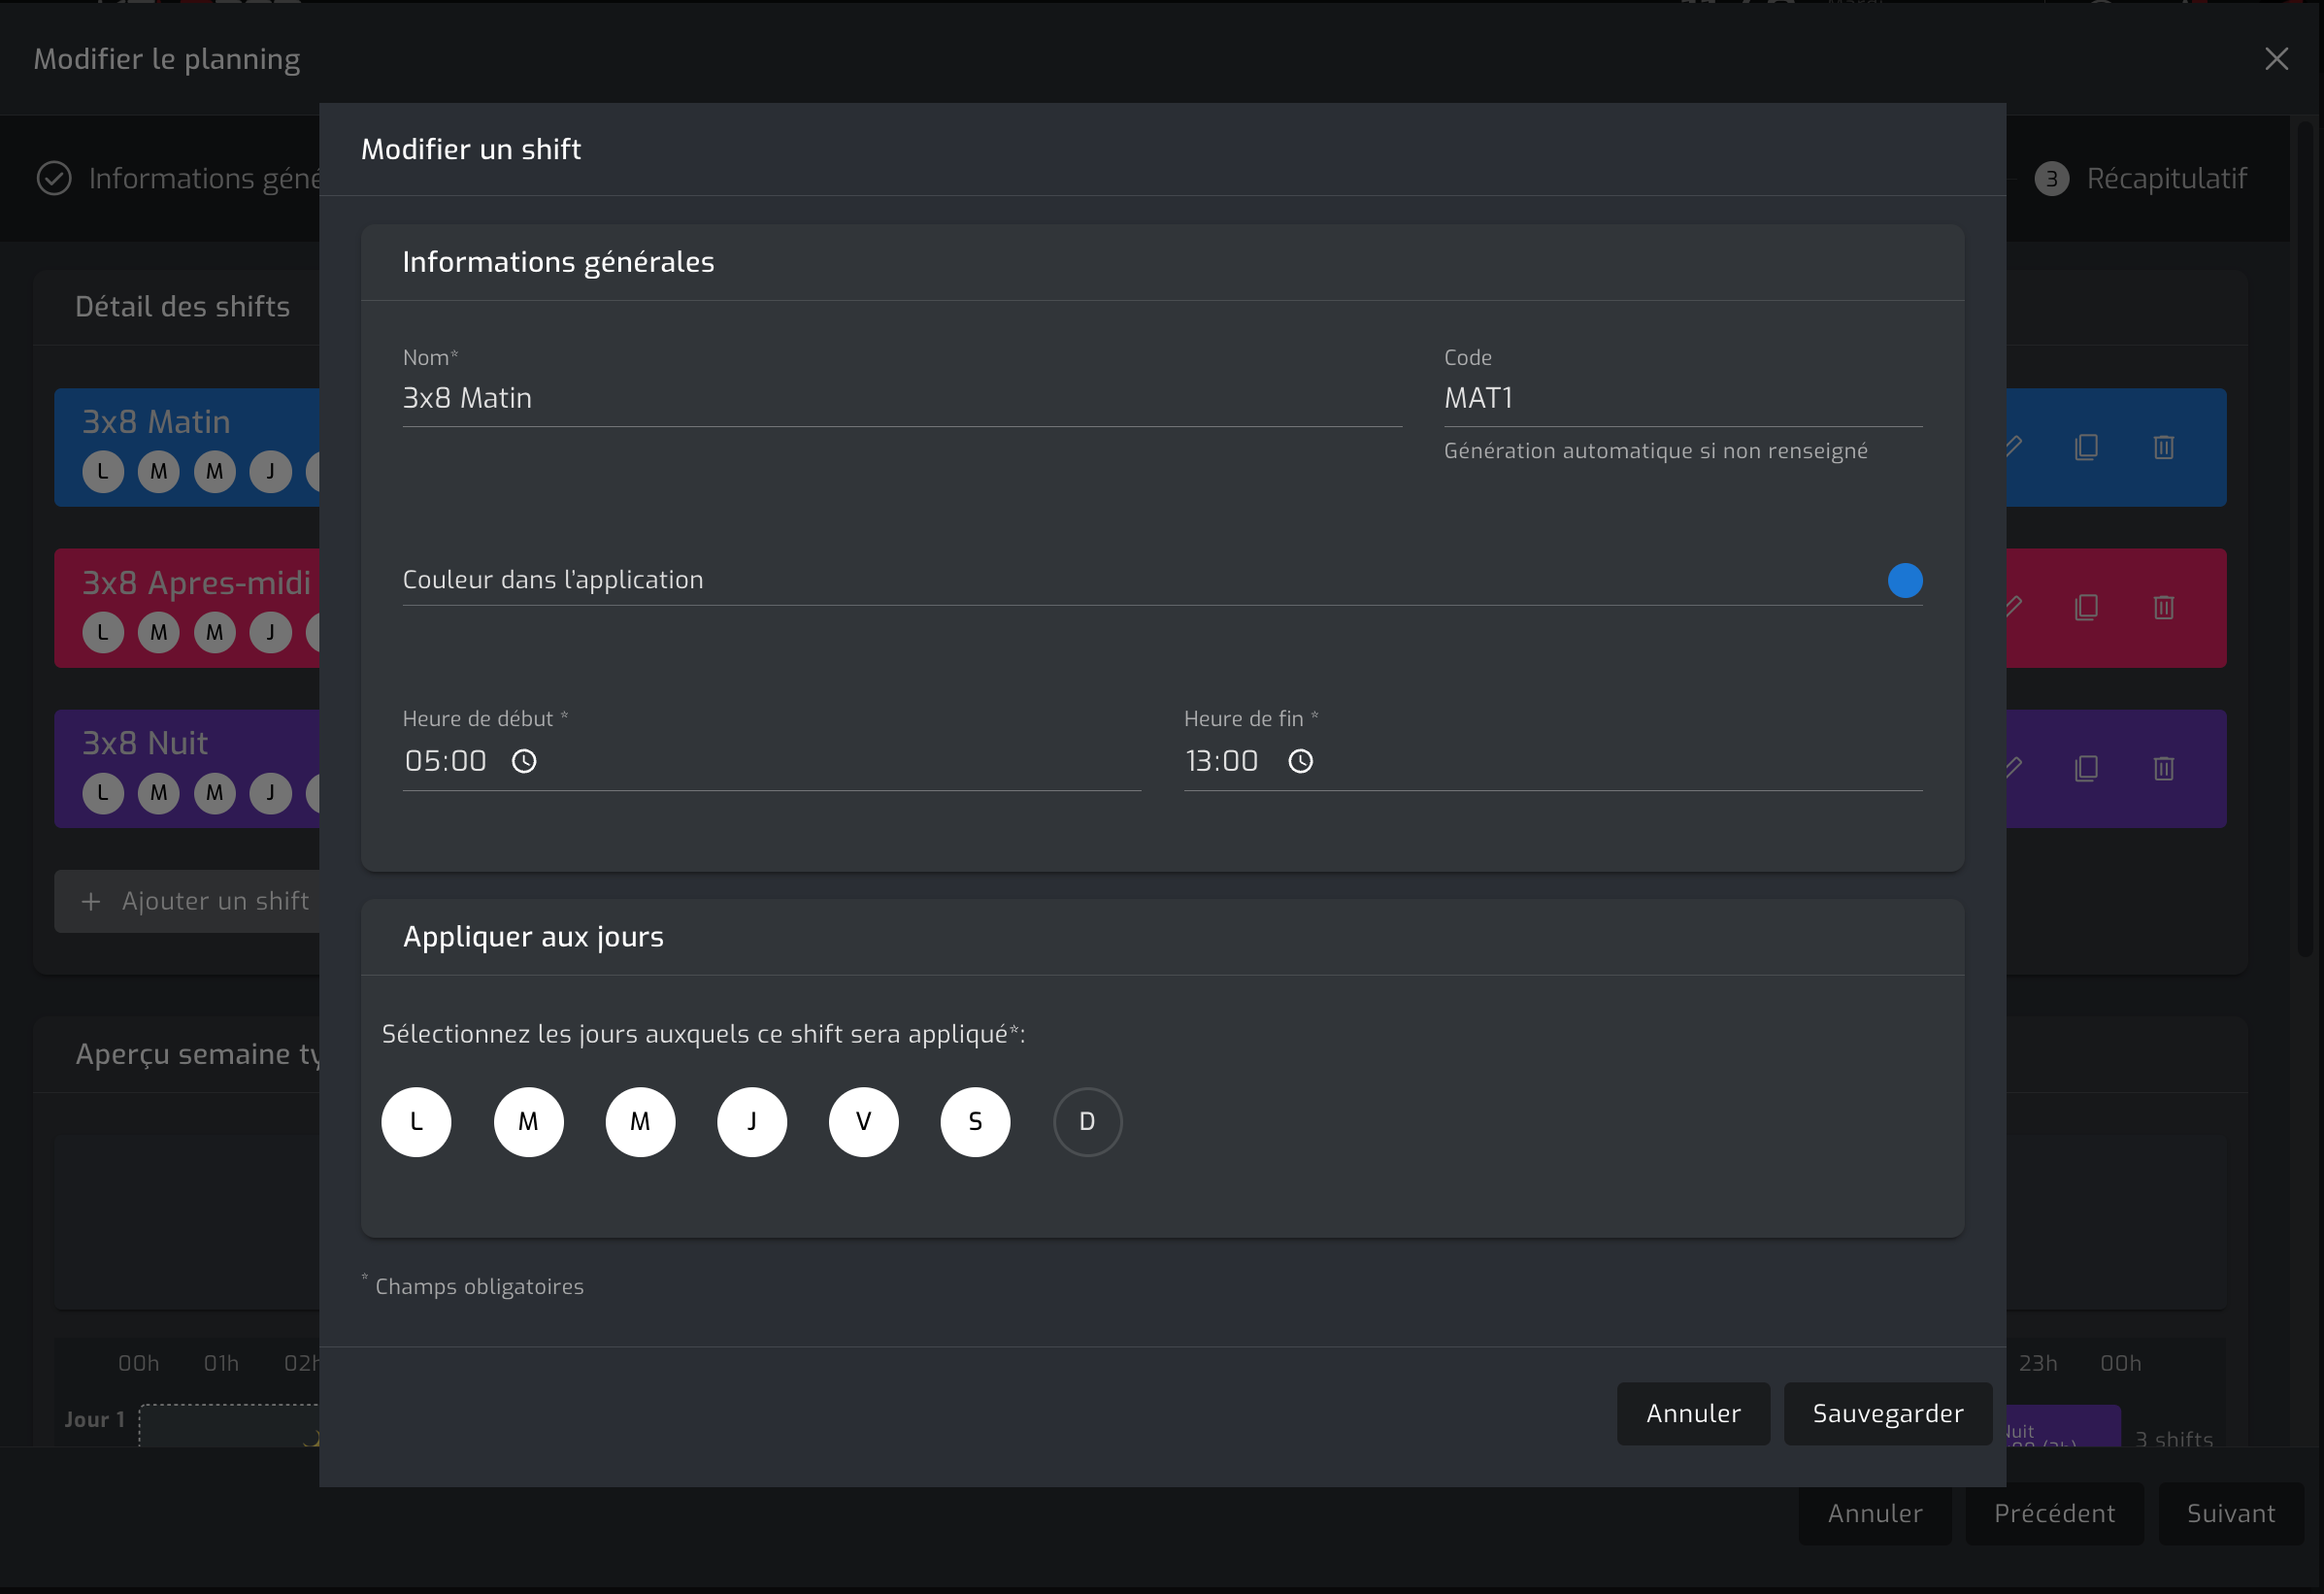Screen dimensions: 2324x1594
Task: Remove the 3x8 Nuit shift with trash icon
Action: (2163, 768)
